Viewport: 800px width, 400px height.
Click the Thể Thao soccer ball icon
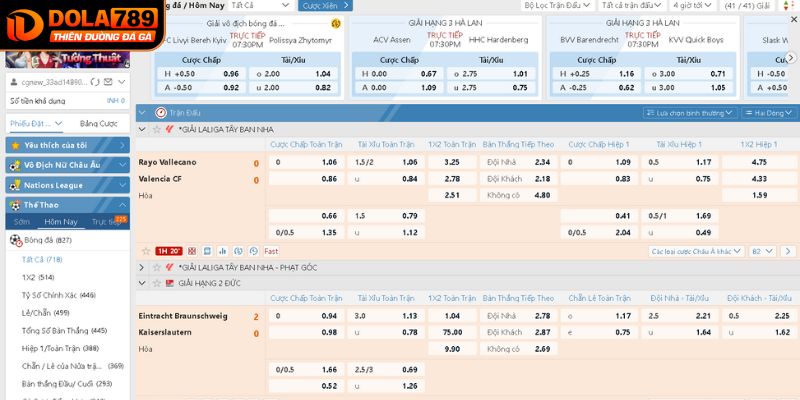click(x=15, y=205)
